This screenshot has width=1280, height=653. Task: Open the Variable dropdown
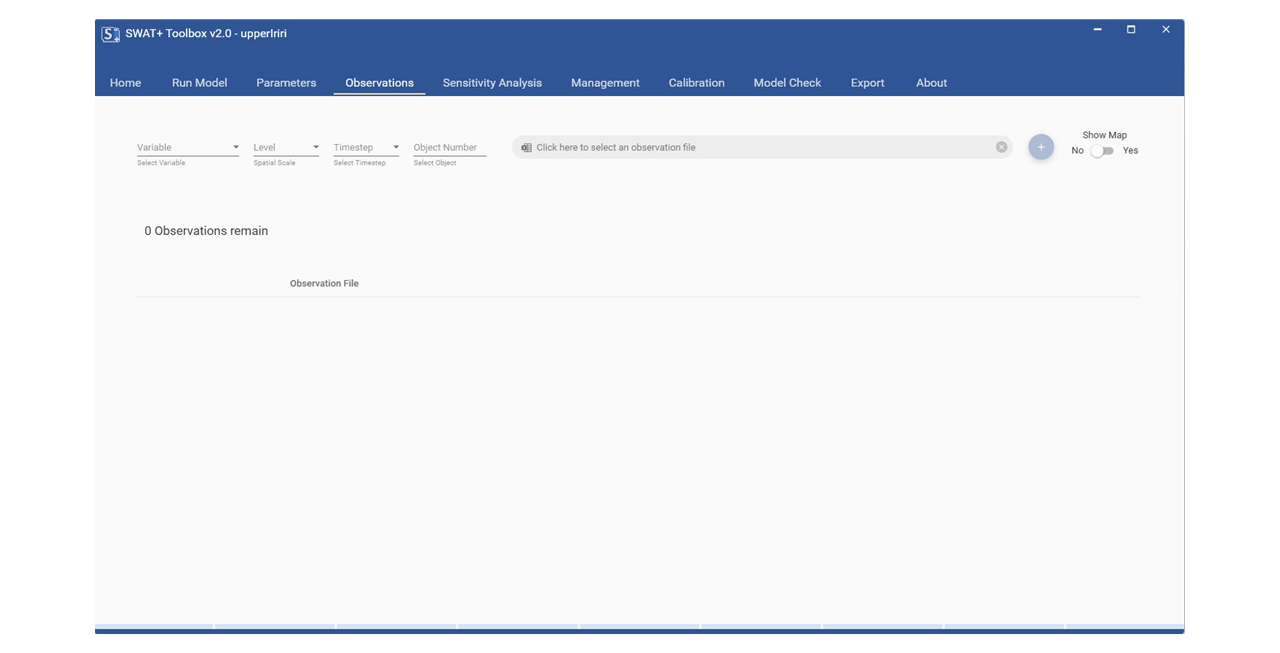[188, 148]
